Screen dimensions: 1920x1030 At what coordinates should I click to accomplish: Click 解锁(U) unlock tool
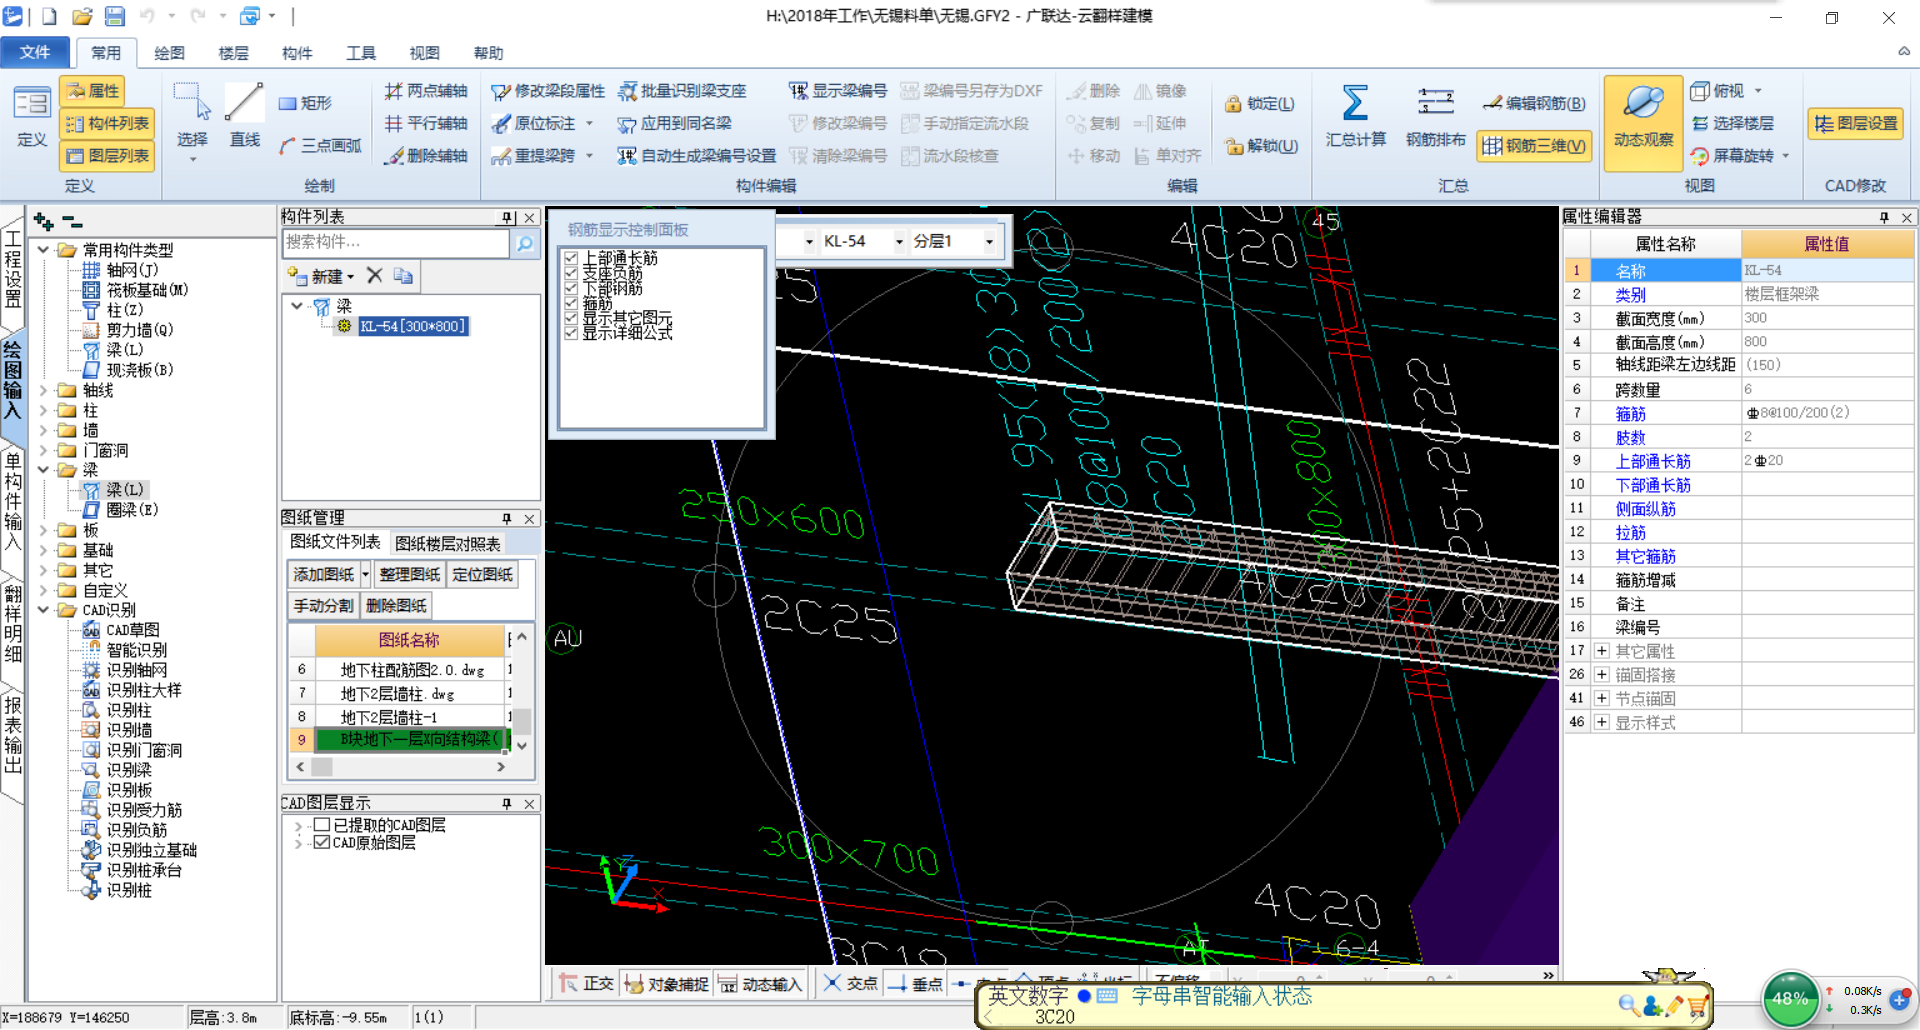point(1262,146)
